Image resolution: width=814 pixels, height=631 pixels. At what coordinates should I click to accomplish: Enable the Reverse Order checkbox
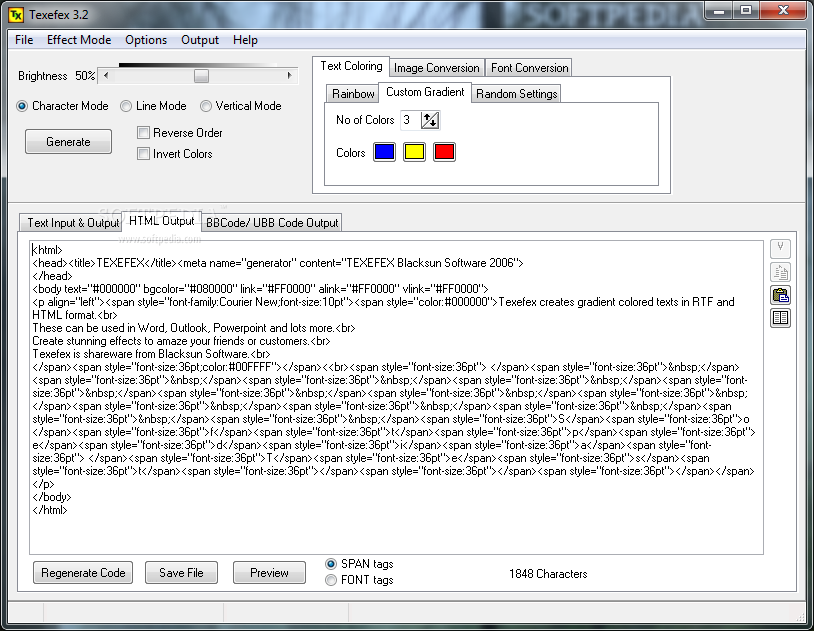coord(143,132)
